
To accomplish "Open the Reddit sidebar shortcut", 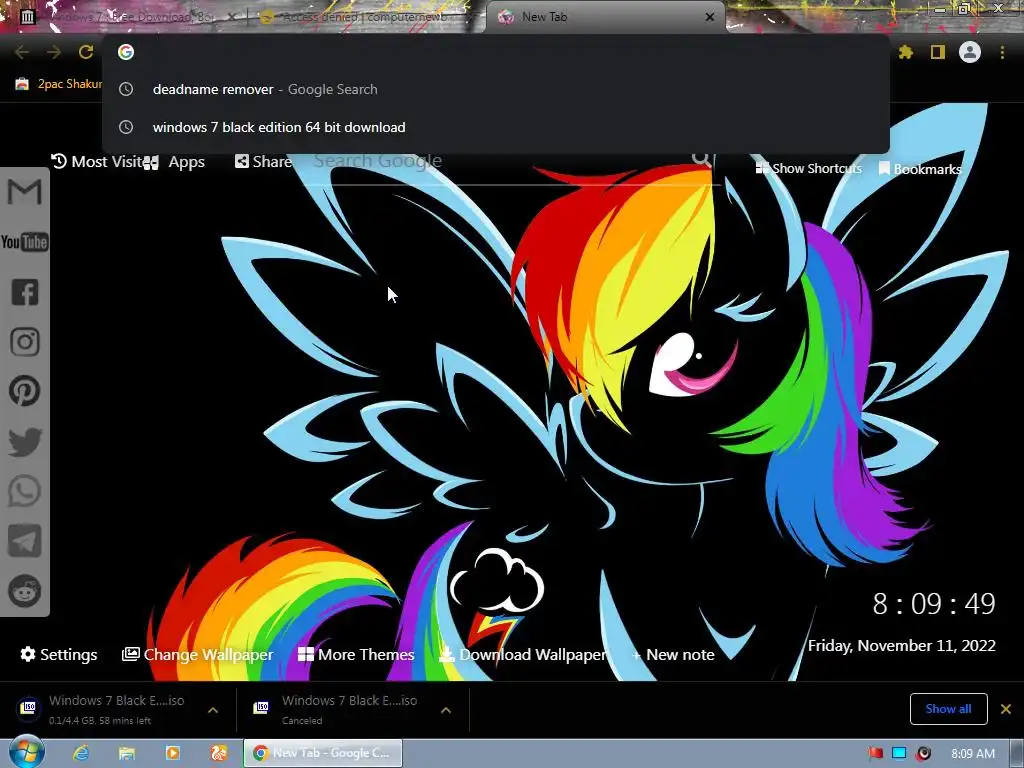I will (25, 591).
